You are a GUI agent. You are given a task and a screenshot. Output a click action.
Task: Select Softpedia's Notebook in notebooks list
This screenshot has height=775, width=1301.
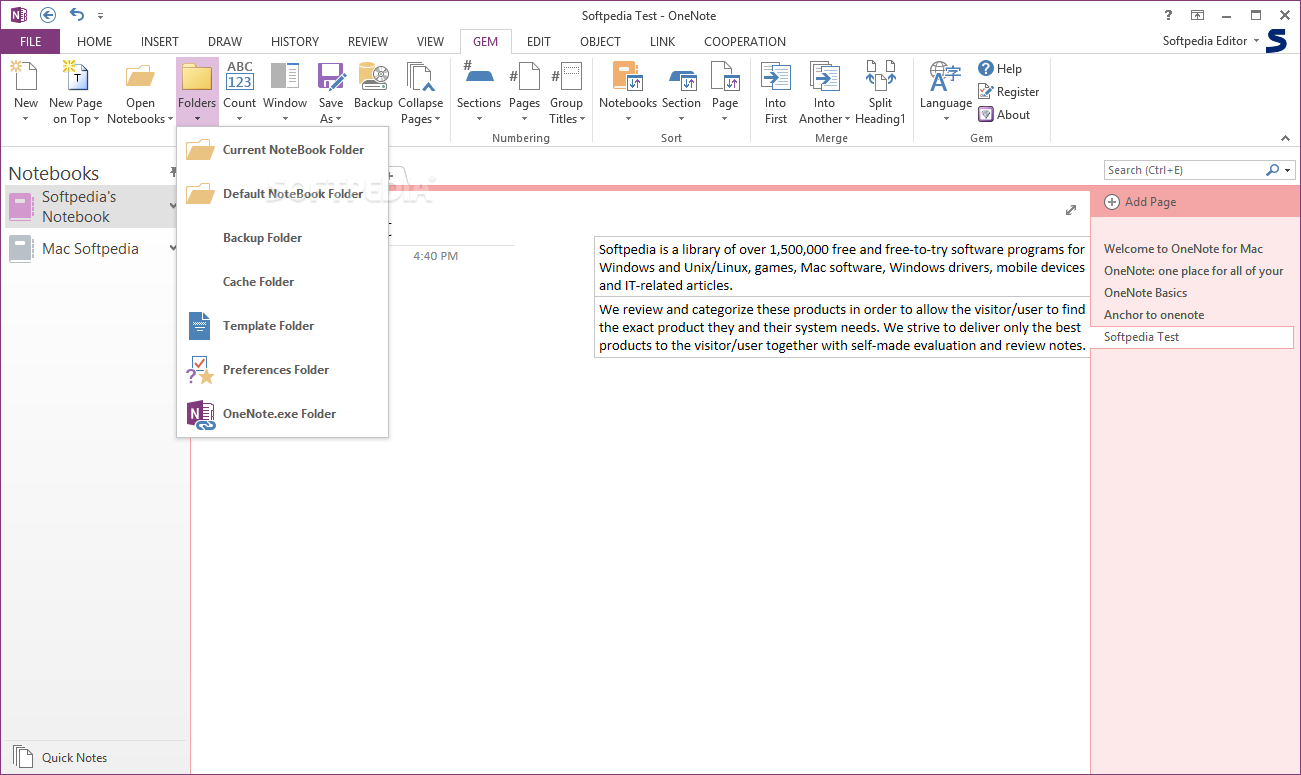coord(93,207)
